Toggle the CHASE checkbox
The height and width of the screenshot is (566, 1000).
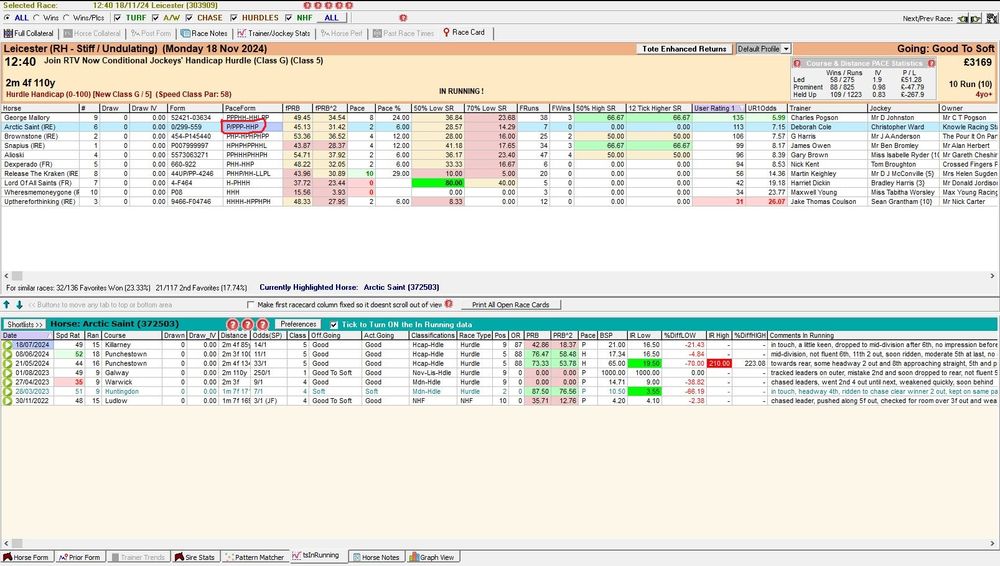click(189, 18)
